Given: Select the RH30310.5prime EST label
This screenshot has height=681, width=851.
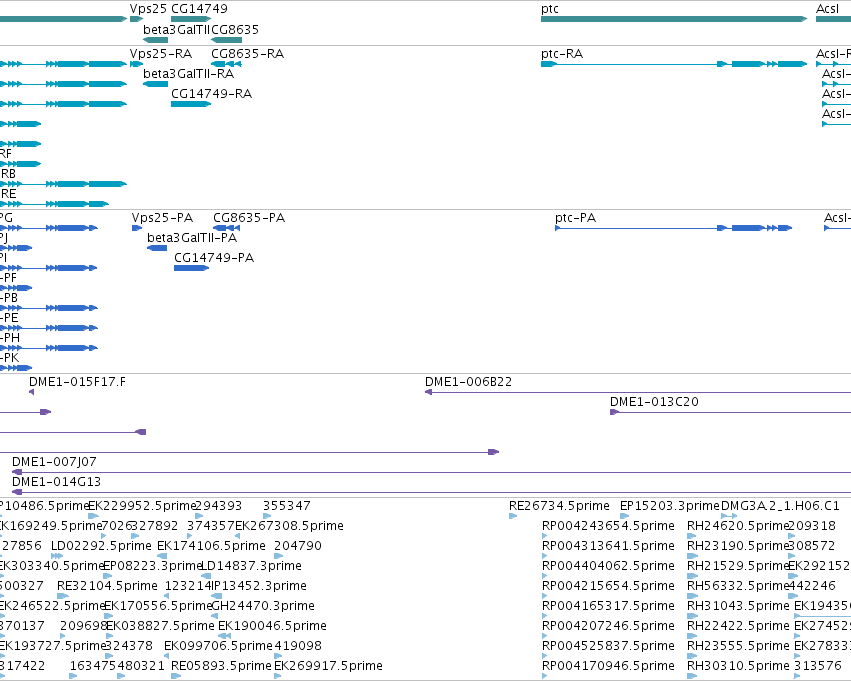Looking at the screenshot, I should 738,666.
